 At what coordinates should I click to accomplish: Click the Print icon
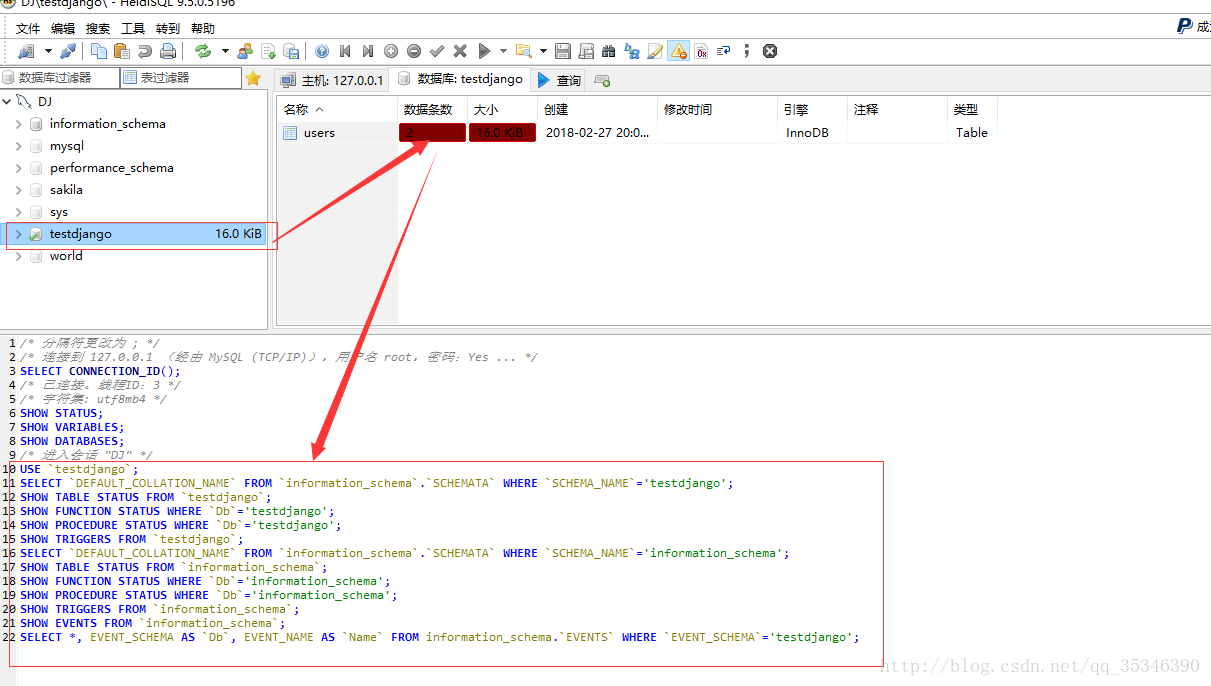pyautogui.click(x=168, y=51)
